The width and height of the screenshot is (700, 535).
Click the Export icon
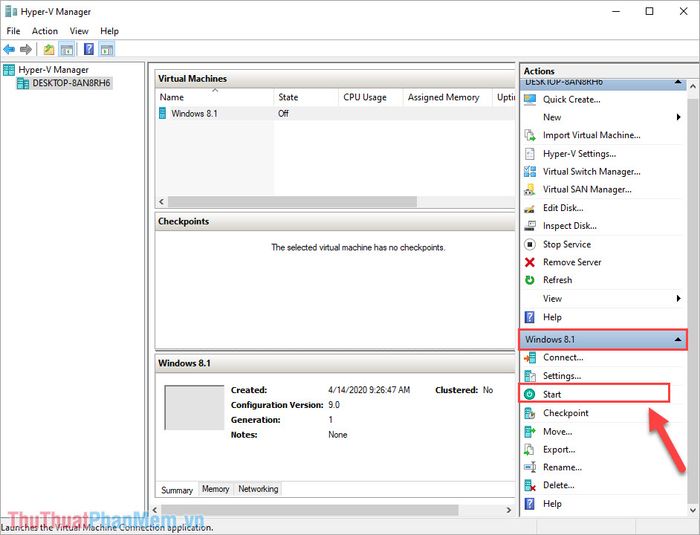point(530,450)
